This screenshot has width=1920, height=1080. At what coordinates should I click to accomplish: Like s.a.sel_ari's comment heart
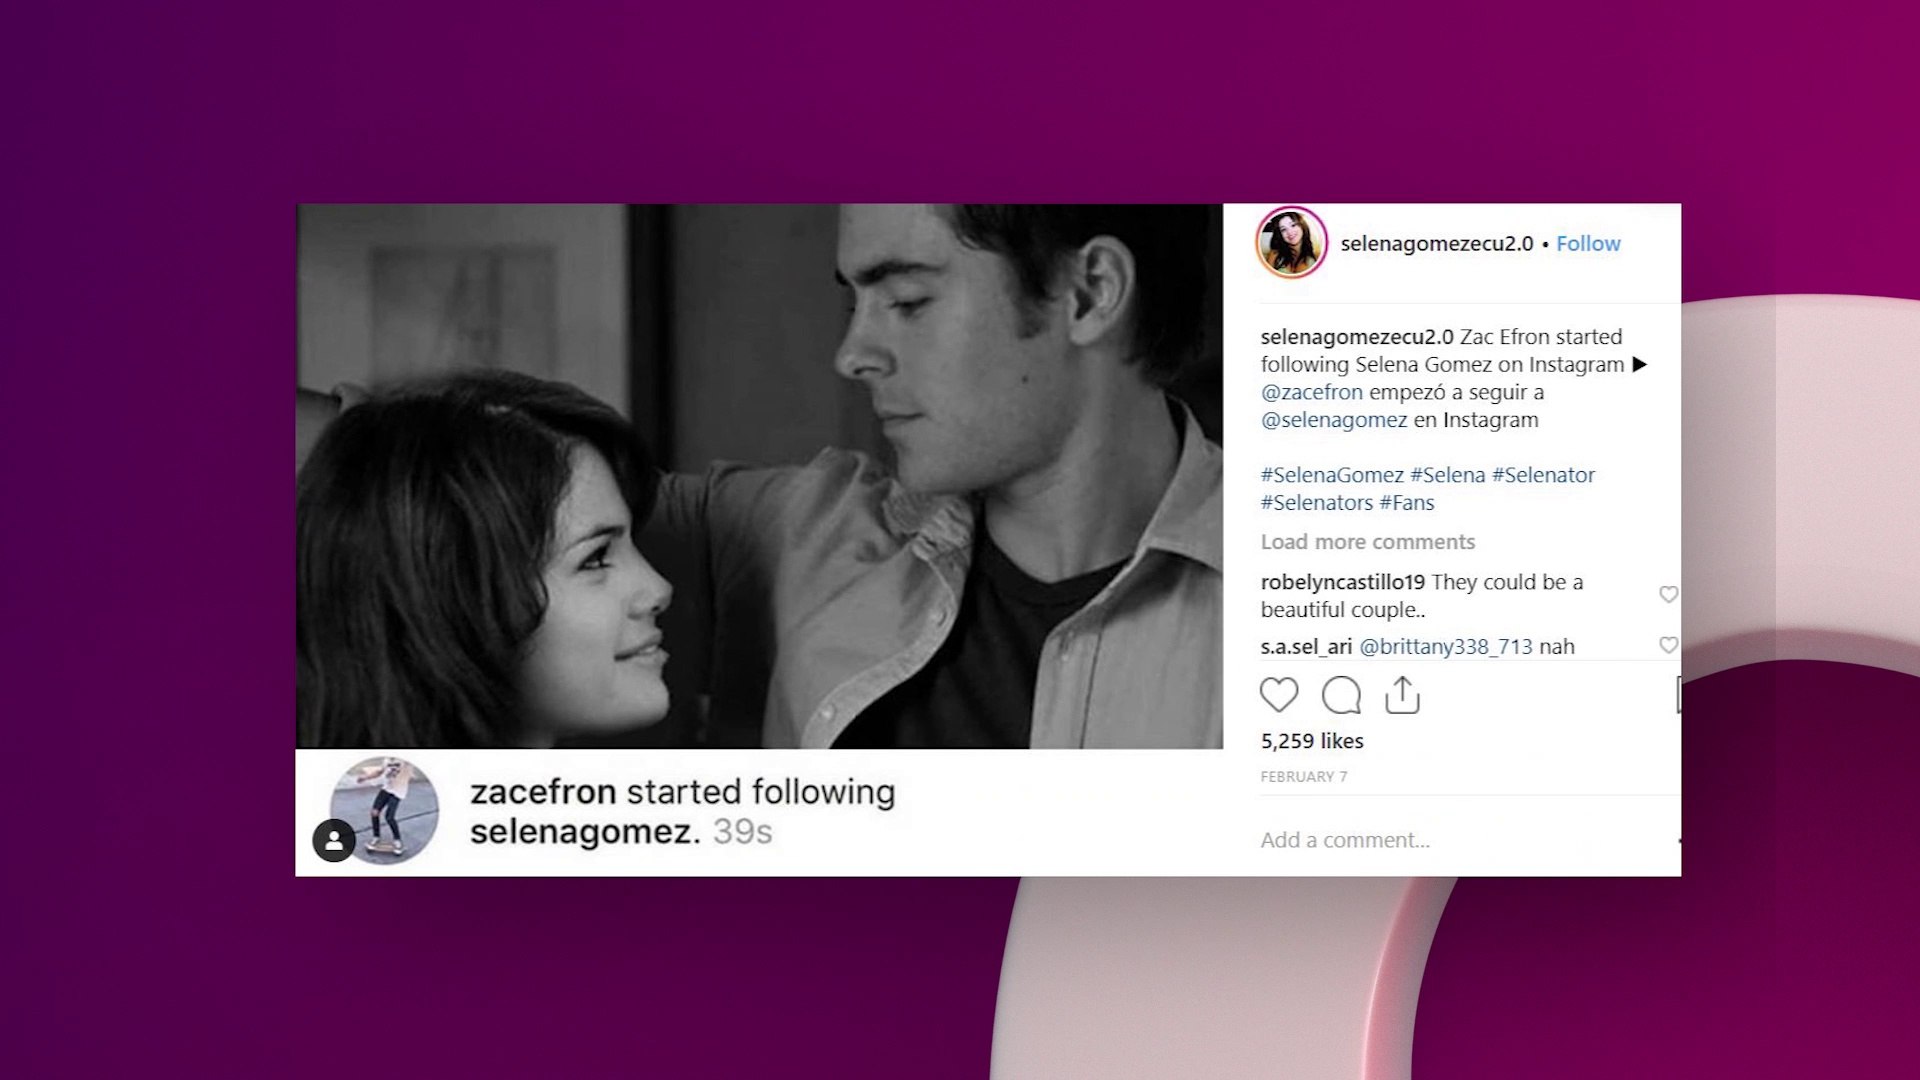[x=1668, y=645]
